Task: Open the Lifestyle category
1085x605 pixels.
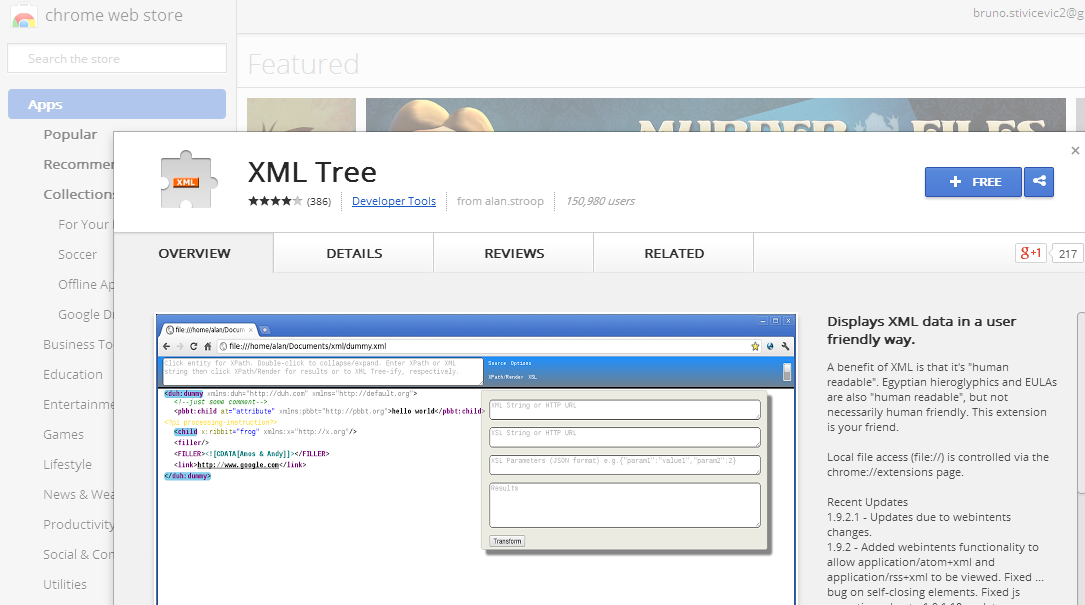Action: tap(67, 464)
